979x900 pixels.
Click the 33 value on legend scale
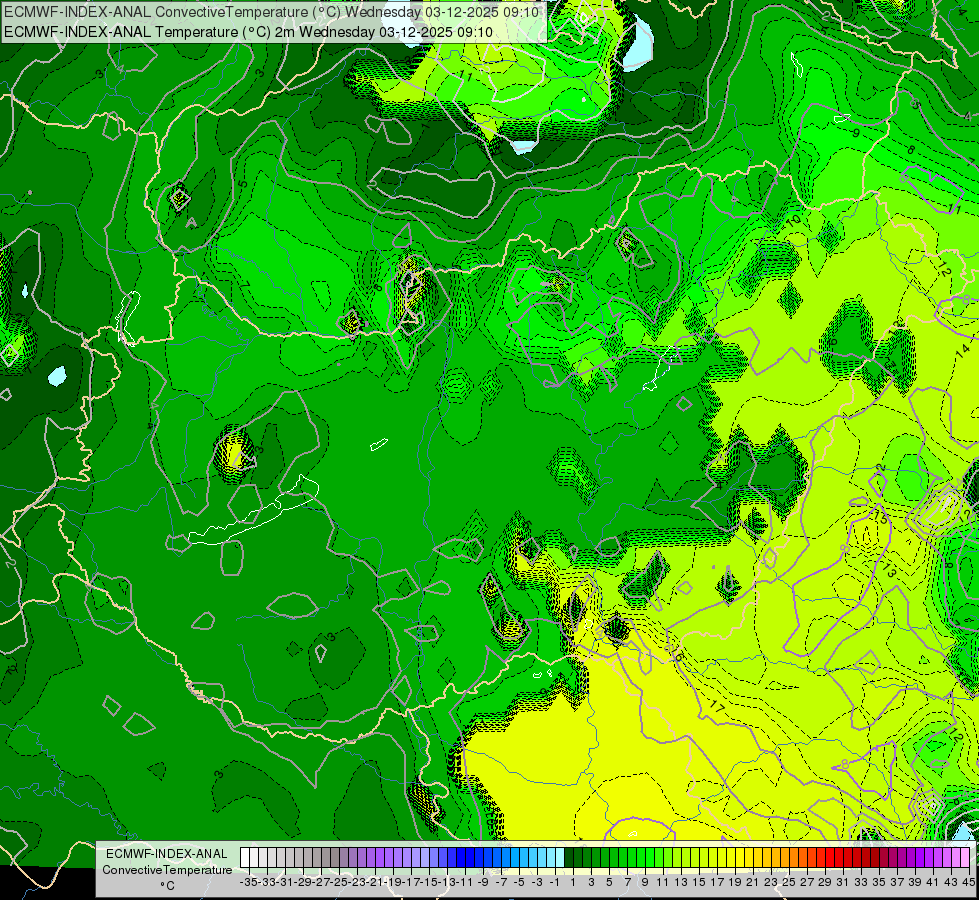pyautogui.click(x=860, y=882)
